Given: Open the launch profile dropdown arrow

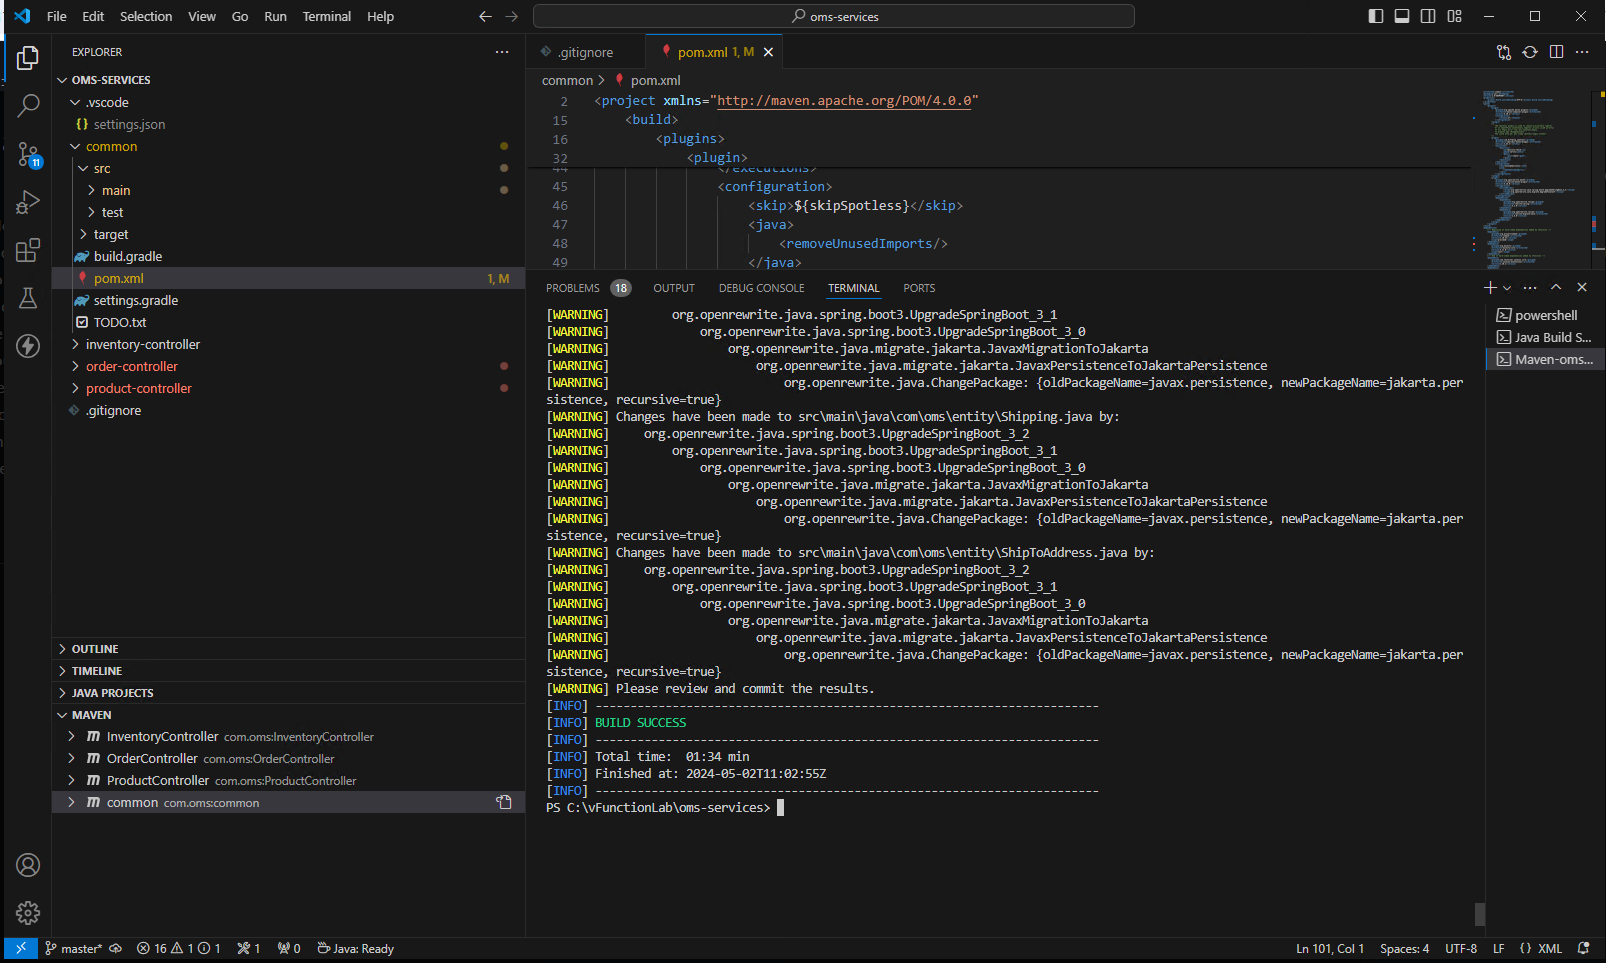Looking at the screenshot, I should click(x=1507, y=288).
